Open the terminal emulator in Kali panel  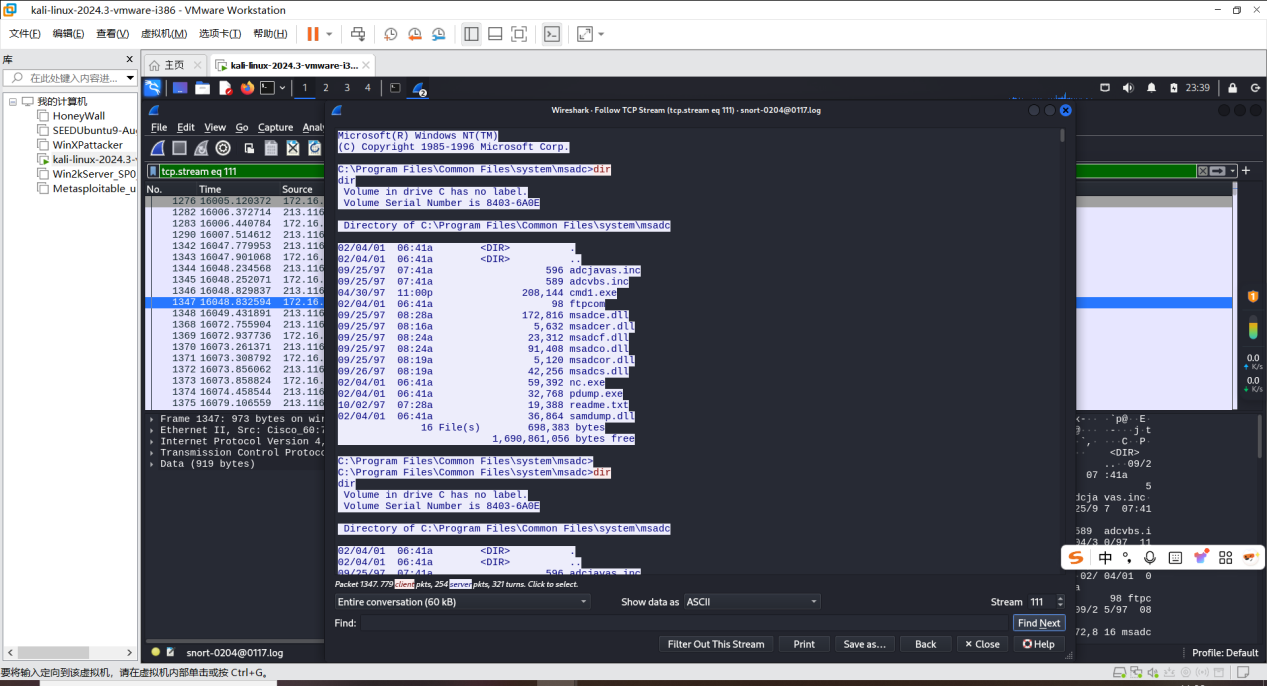(x=267, y=88)
